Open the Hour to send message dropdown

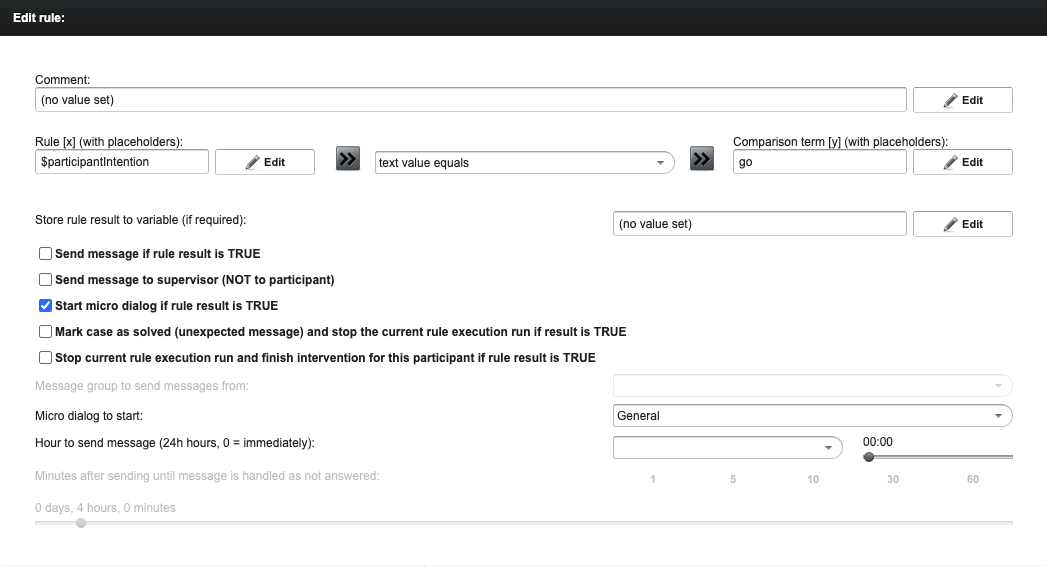coord(727,447)
